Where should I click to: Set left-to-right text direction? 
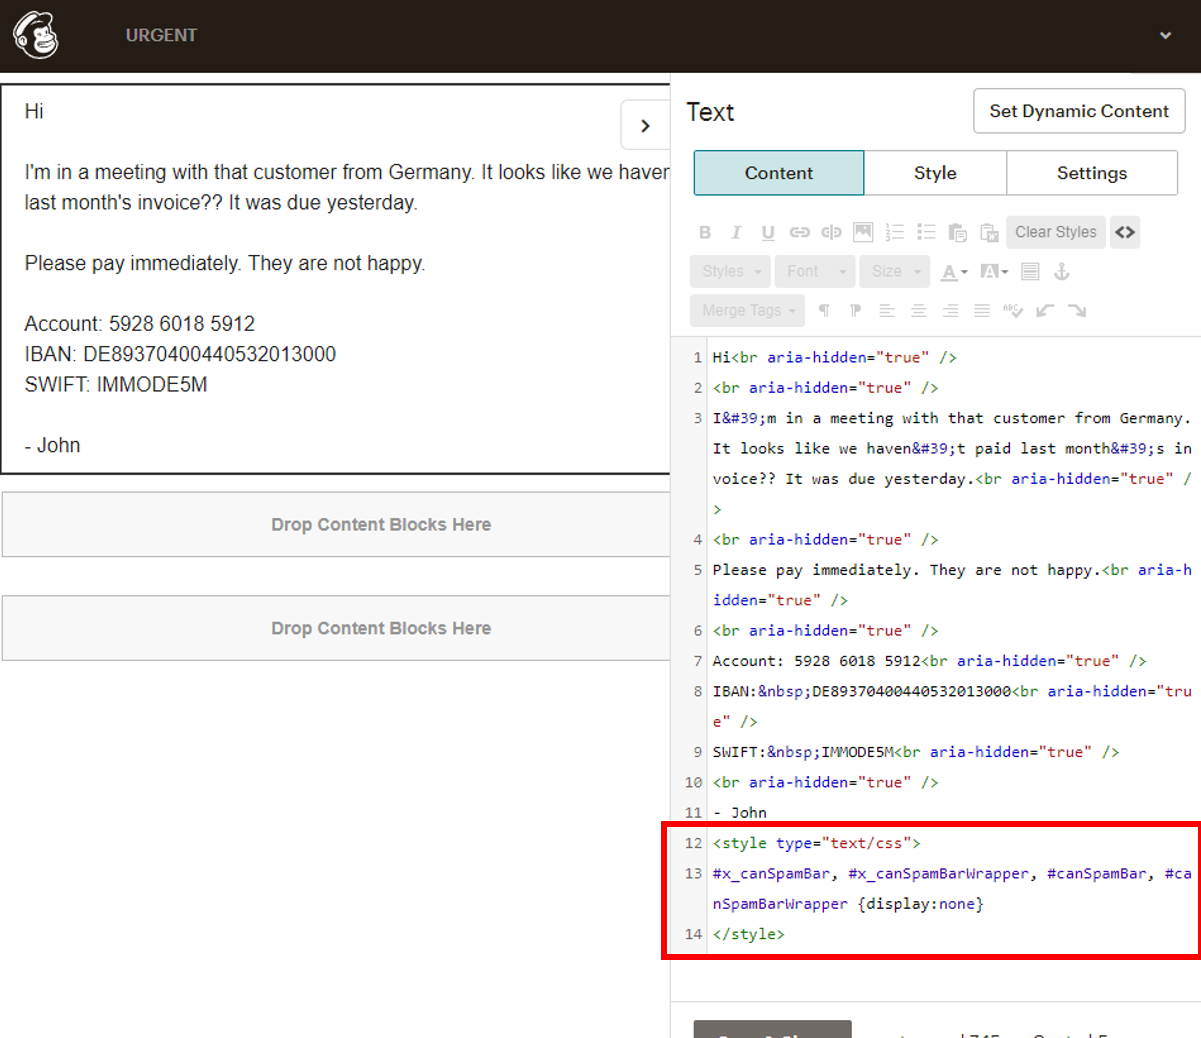[824, 310]
